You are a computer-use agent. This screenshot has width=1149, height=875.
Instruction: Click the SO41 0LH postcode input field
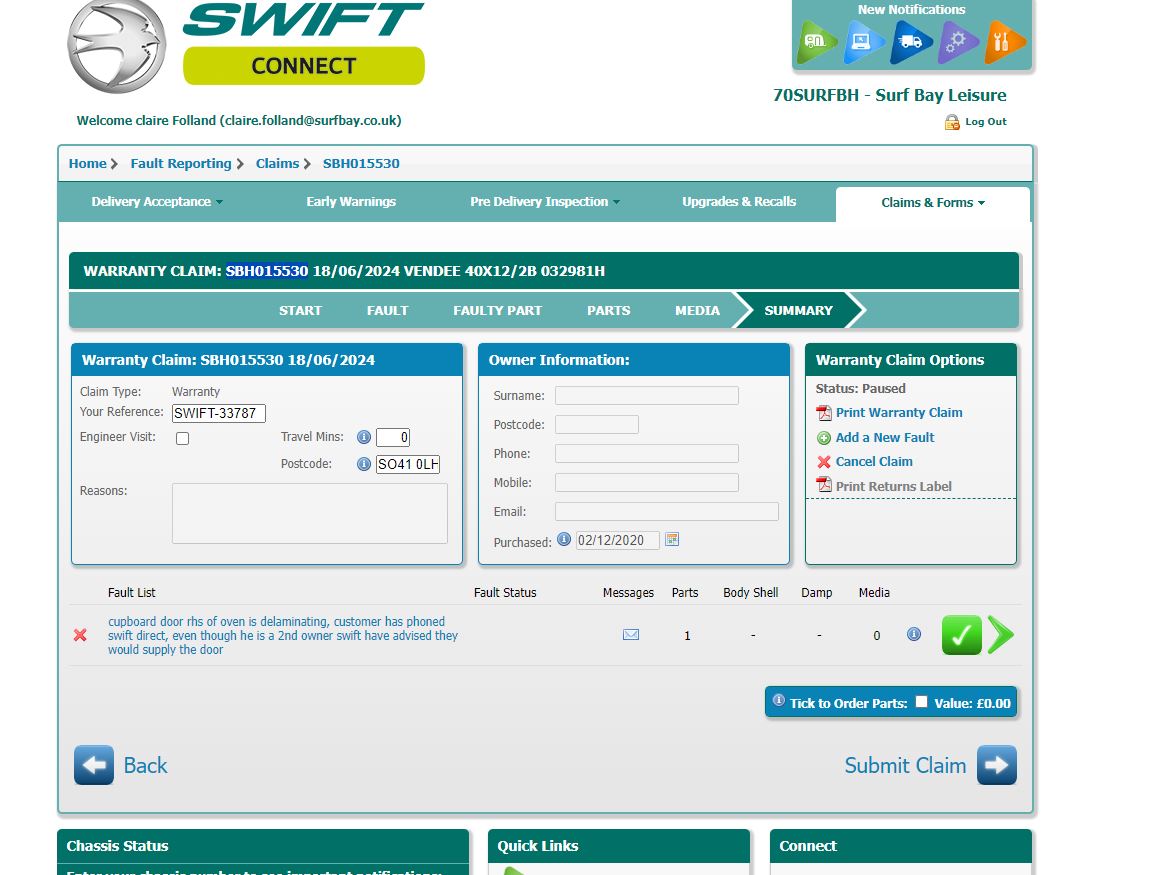[x=407, y=464]
